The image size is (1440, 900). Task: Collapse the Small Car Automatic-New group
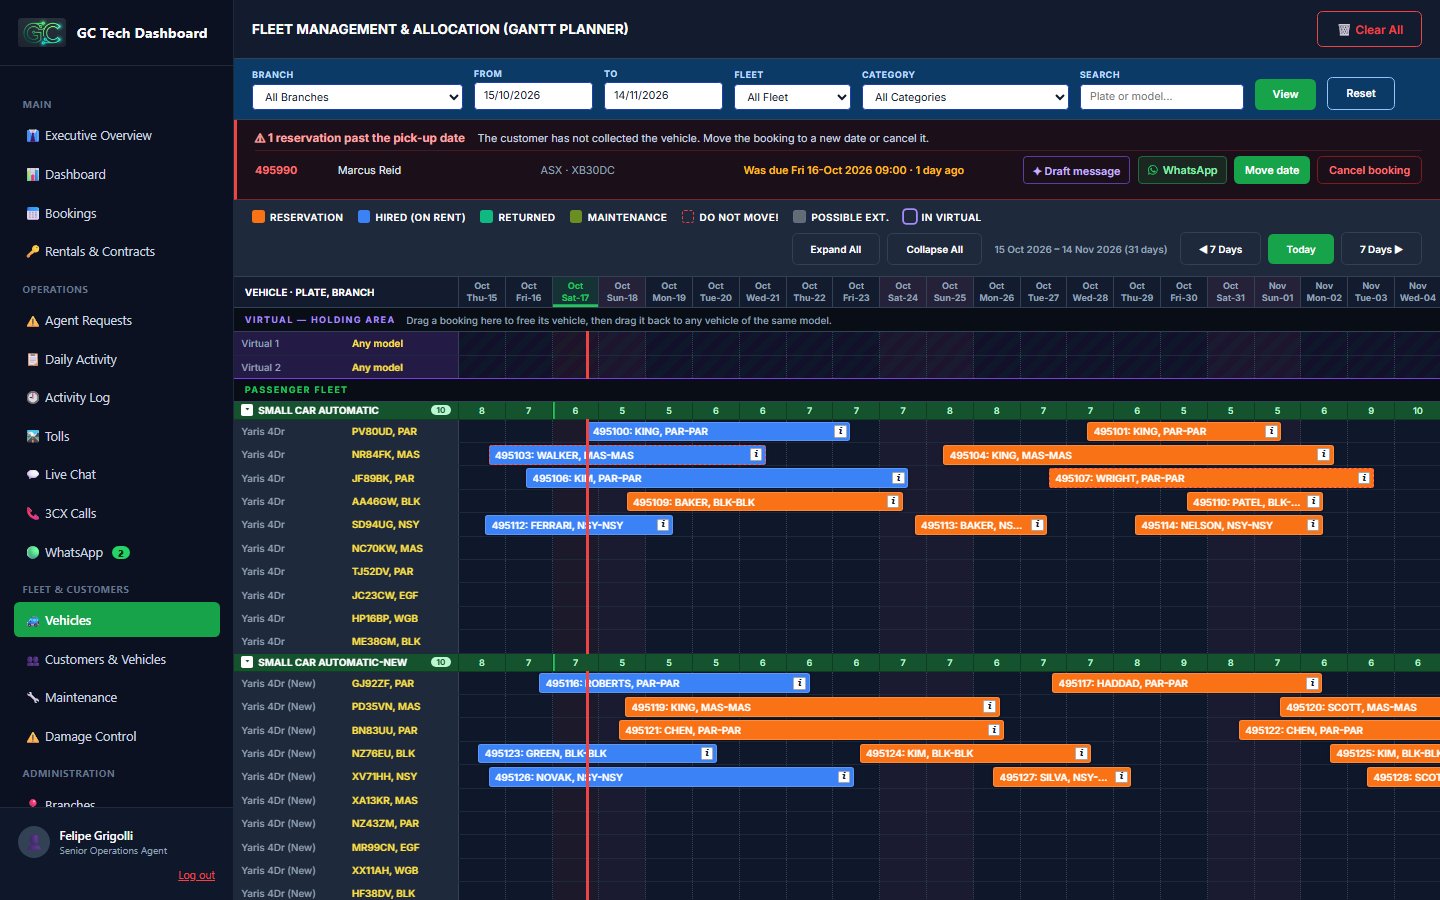tap(247, 662)
